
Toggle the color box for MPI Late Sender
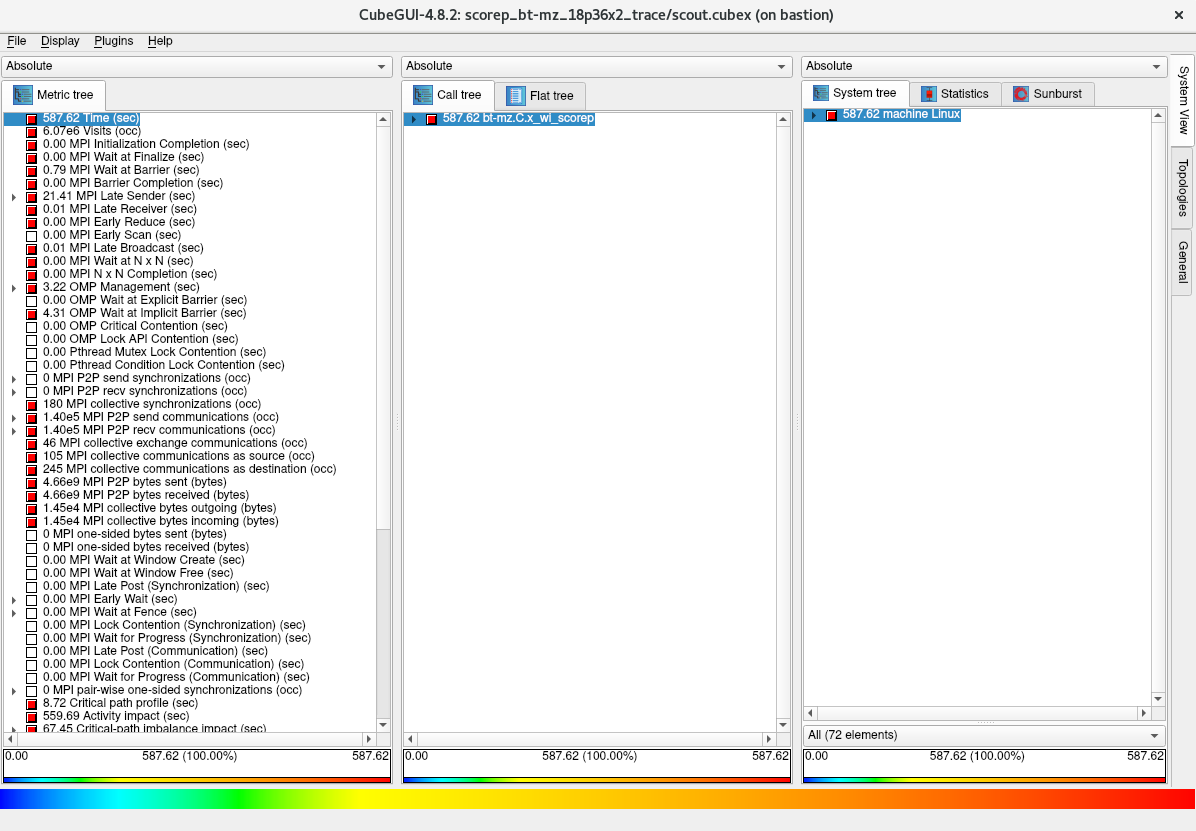pos(31,197)
